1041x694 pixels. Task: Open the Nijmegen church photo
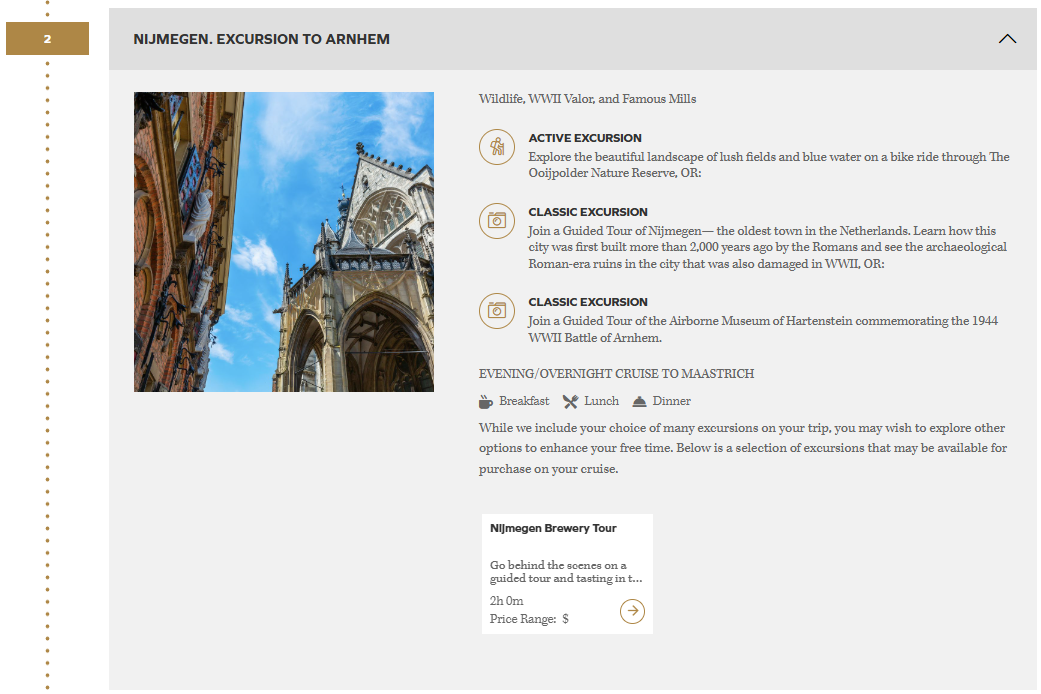[284, 242]
